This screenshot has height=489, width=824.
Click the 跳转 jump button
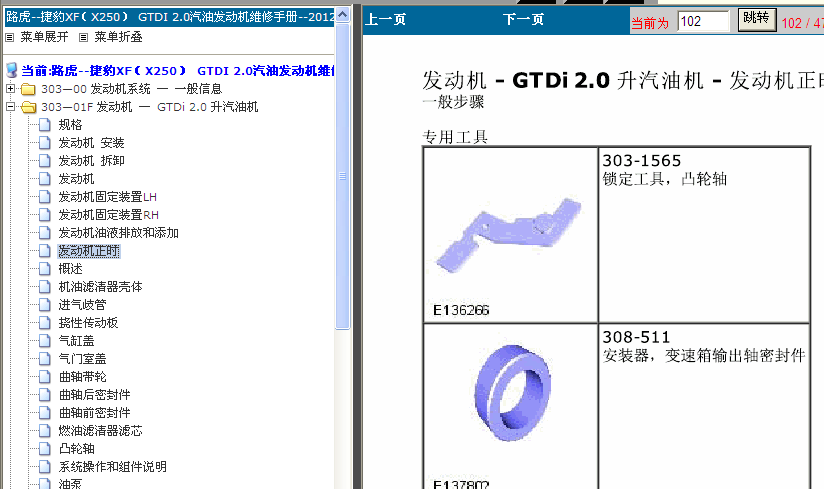[757, 20]
